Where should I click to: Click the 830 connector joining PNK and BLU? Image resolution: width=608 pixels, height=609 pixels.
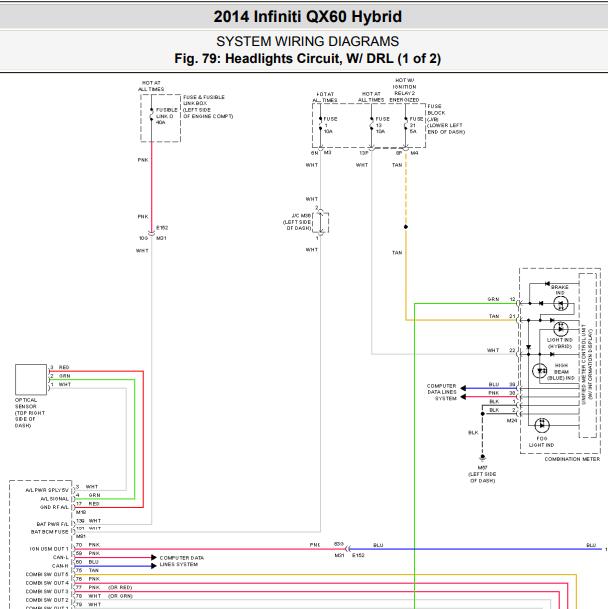pos(348,549)
